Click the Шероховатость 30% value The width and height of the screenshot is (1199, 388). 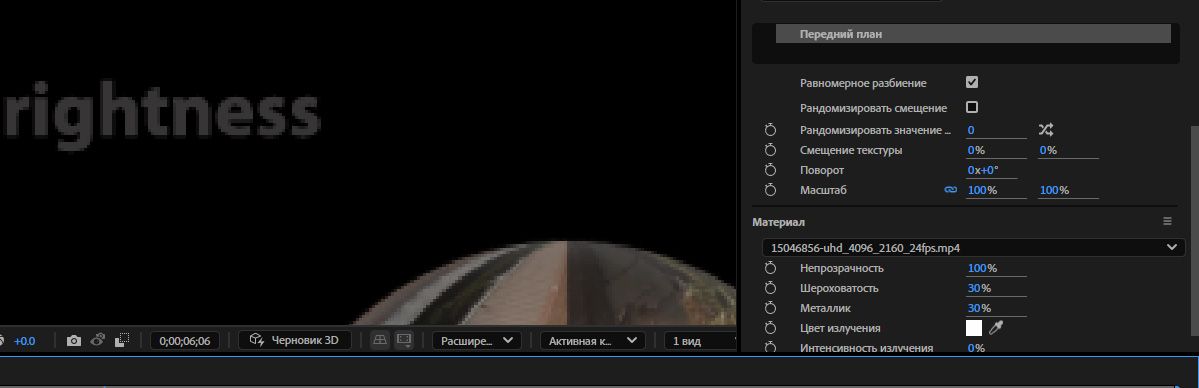(979, 288)
